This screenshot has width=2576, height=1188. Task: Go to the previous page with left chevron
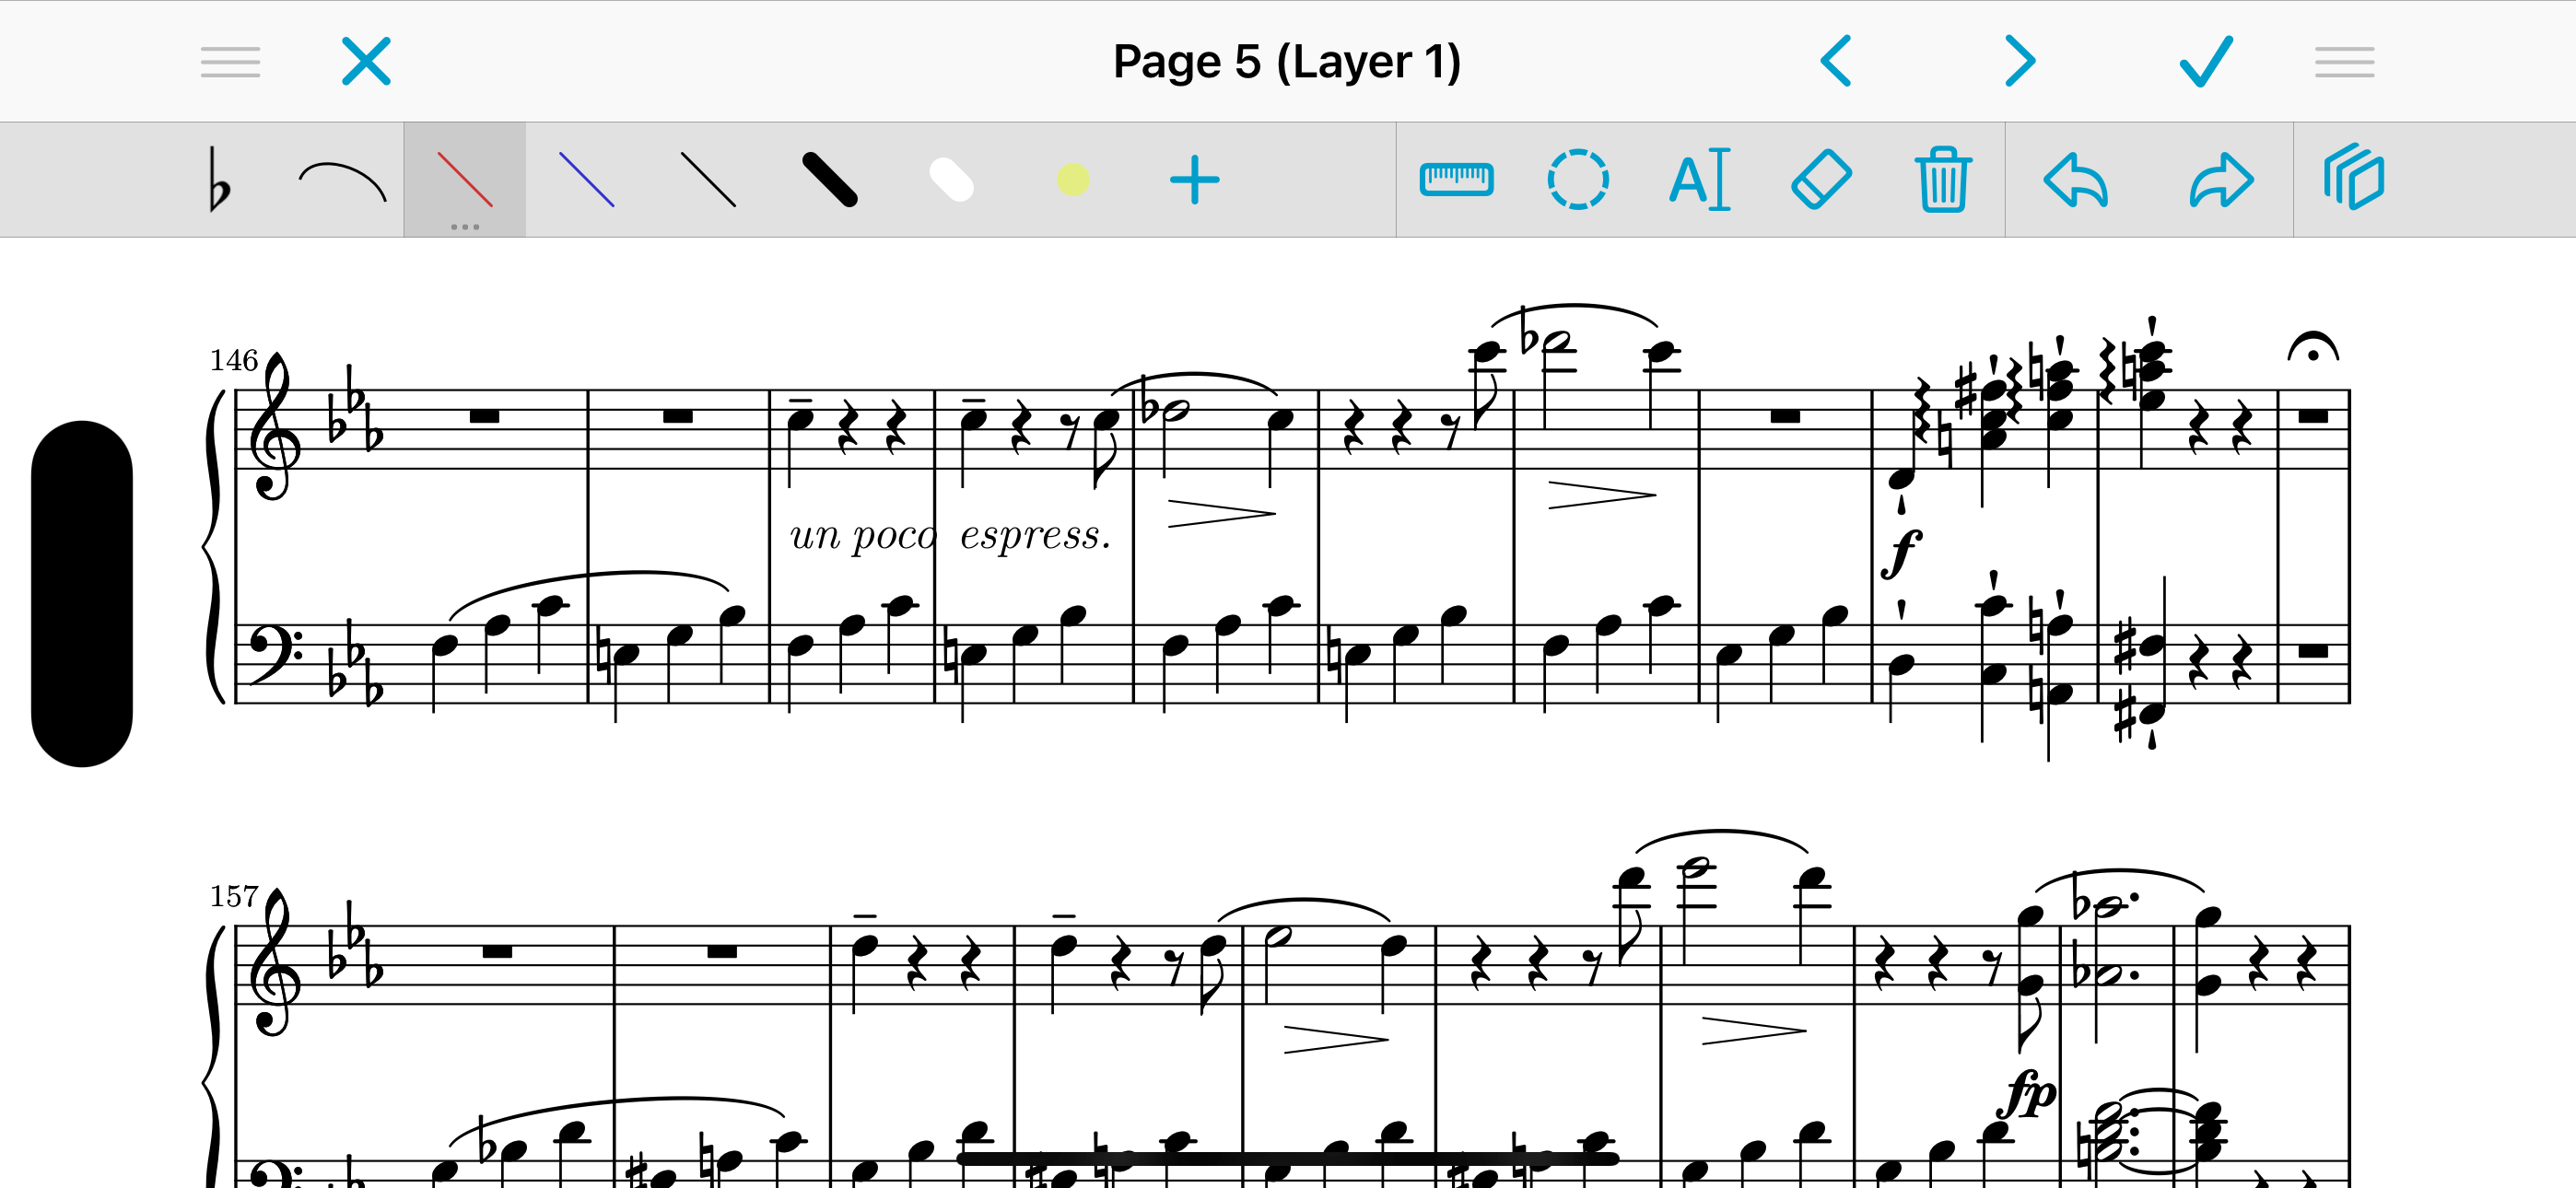[x=1836, y=62]
